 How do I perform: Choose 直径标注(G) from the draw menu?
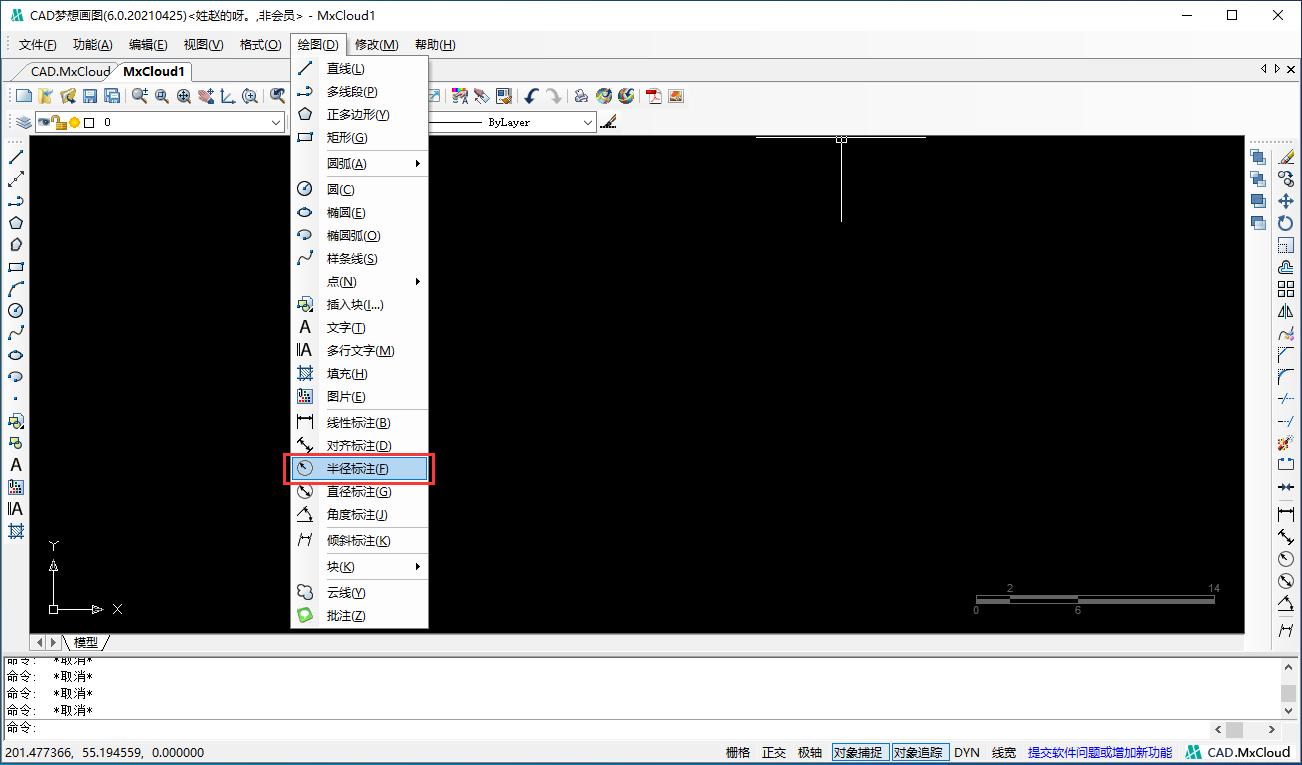[x=359, y=492]
